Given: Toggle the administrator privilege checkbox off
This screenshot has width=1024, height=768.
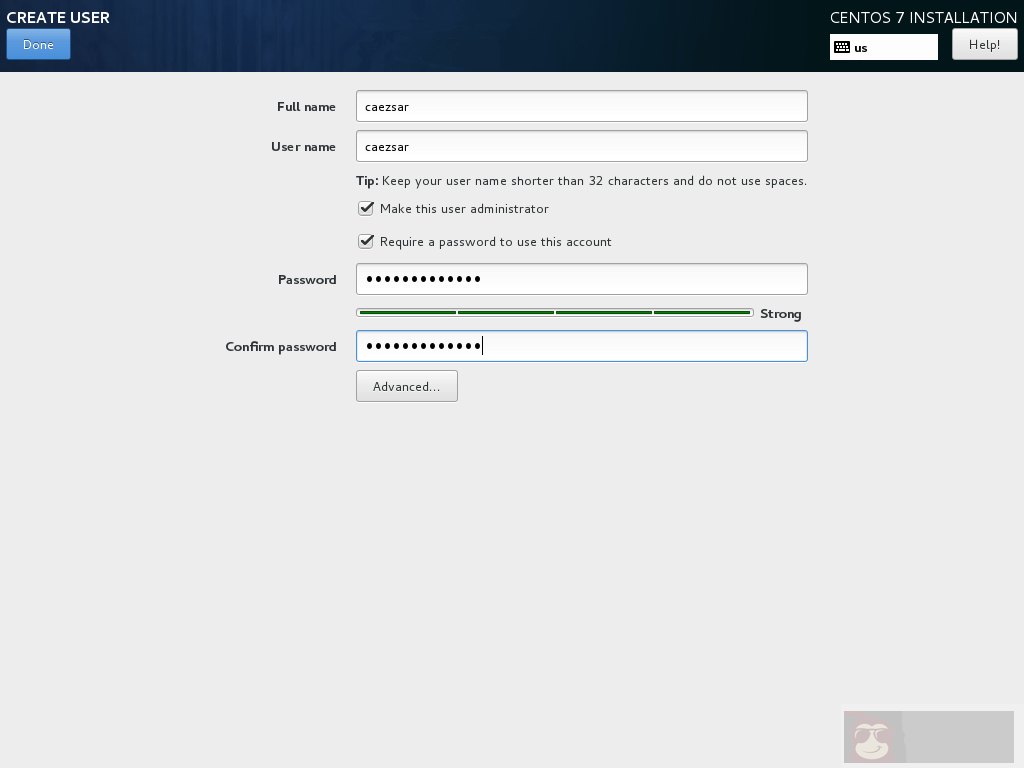Looking at the screenshot, I should (x=366, y=209).
